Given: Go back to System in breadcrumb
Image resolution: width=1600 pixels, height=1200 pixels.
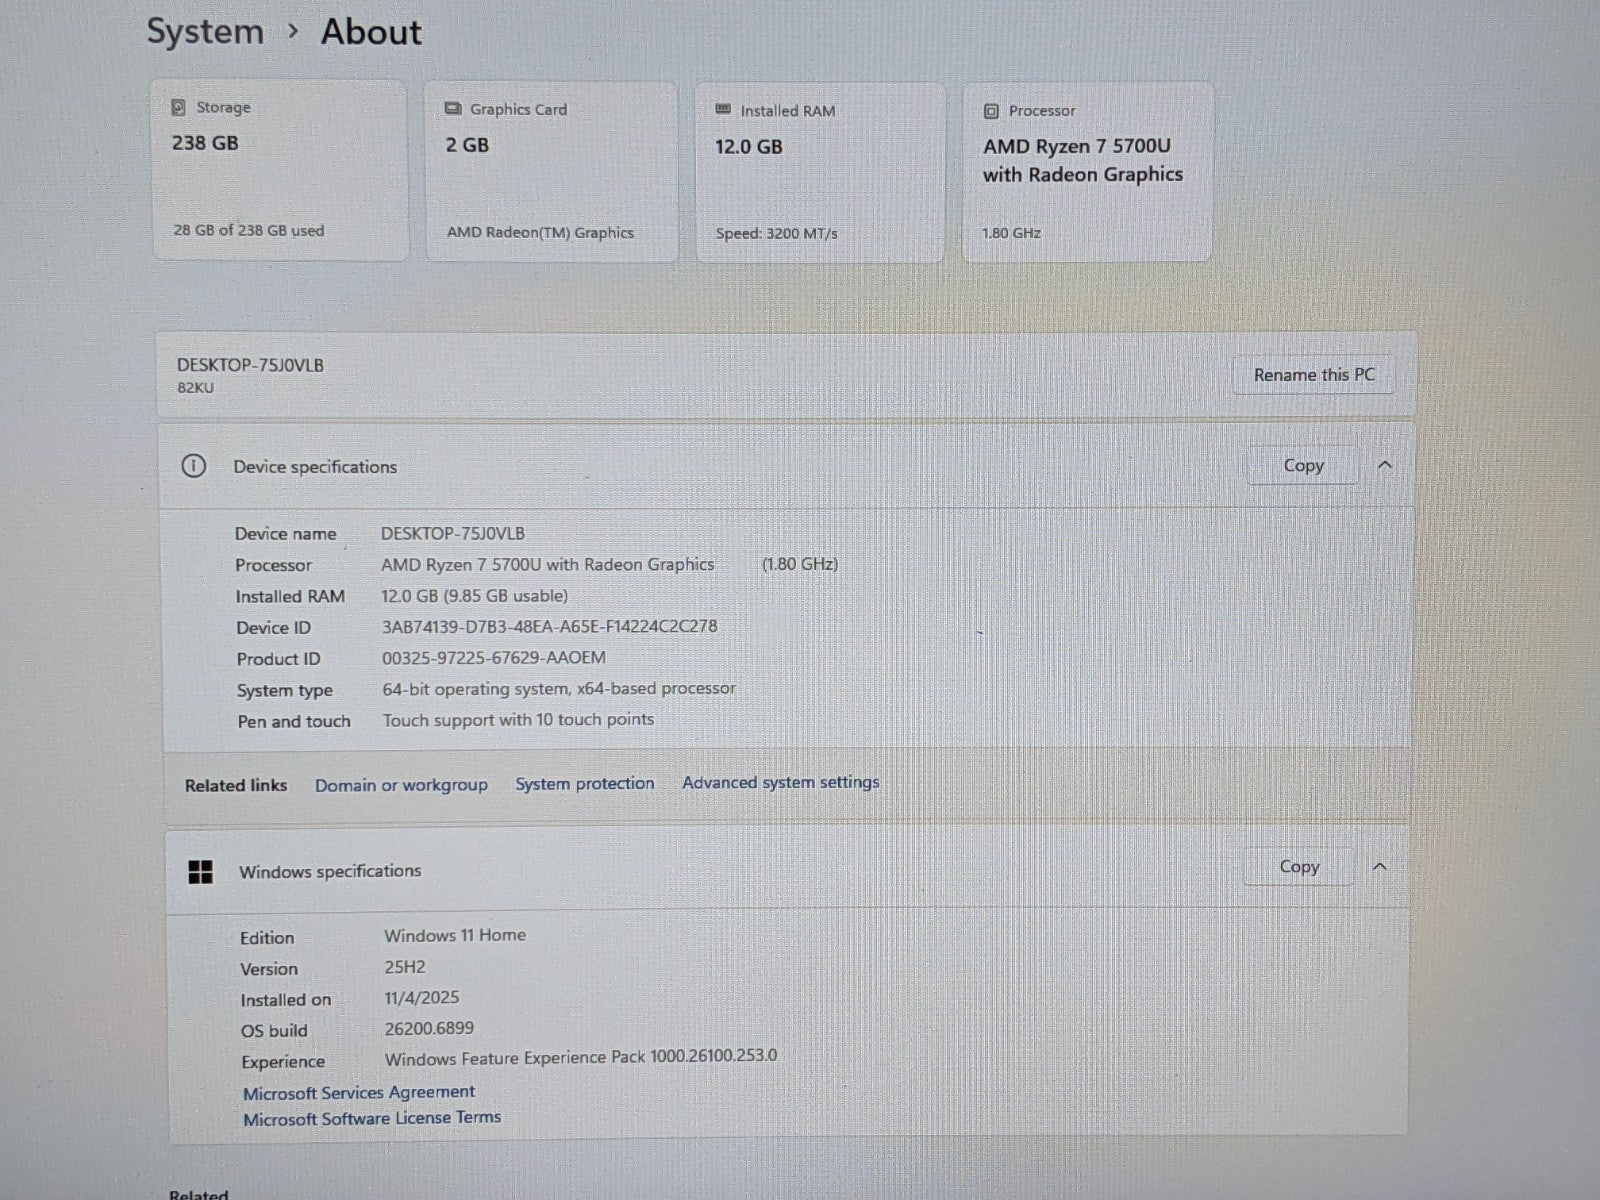Looking at the screenshot, I should click(x=205, y=31).
